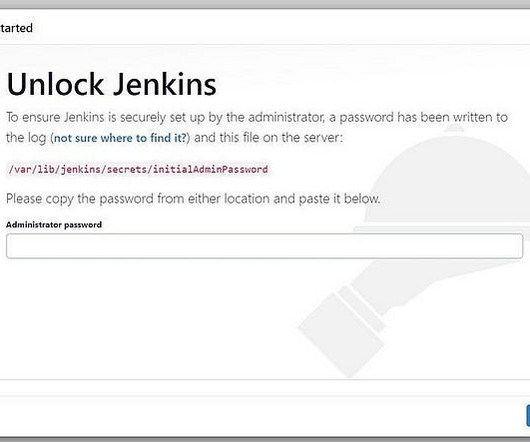Click the butler watermark's bow tie shape
The height and width of the screenshot is (442, 530).
[341, 329]
